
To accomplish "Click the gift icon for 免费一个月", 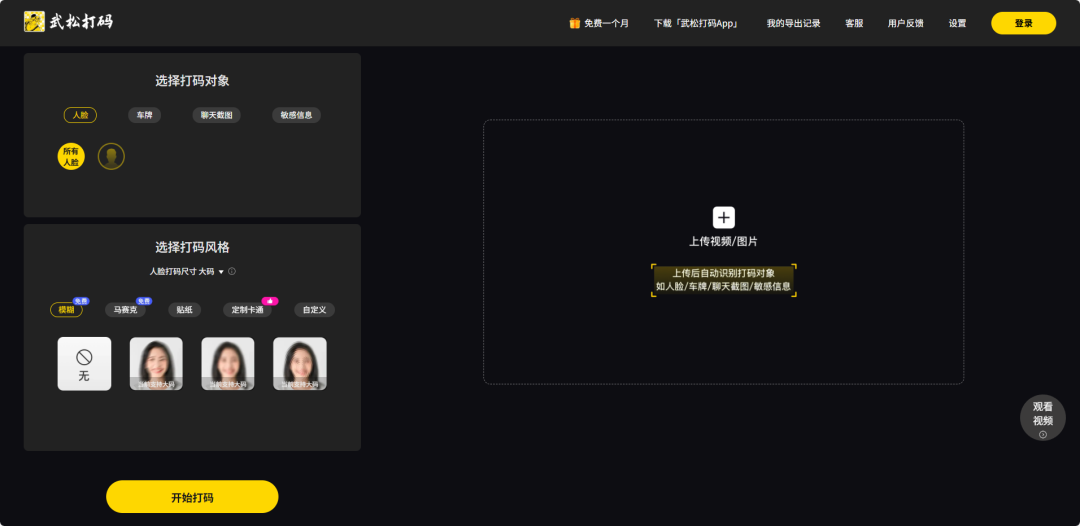I will 574,23.
